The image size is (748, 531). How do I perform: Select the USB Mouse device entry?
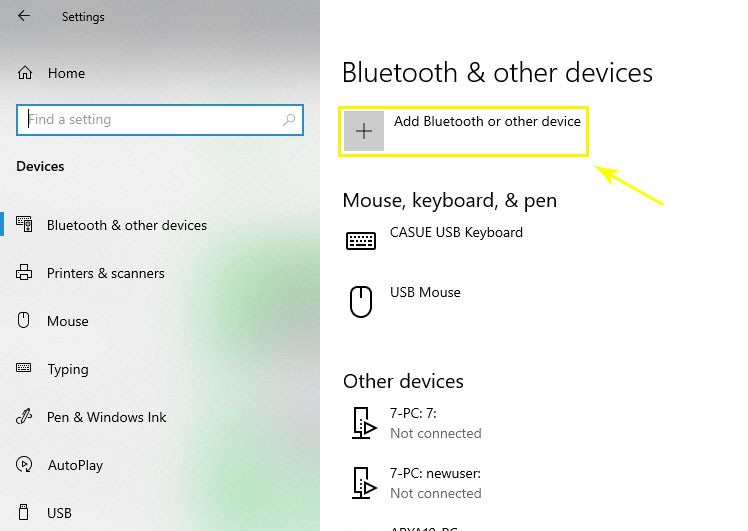(x=425, y=293)
